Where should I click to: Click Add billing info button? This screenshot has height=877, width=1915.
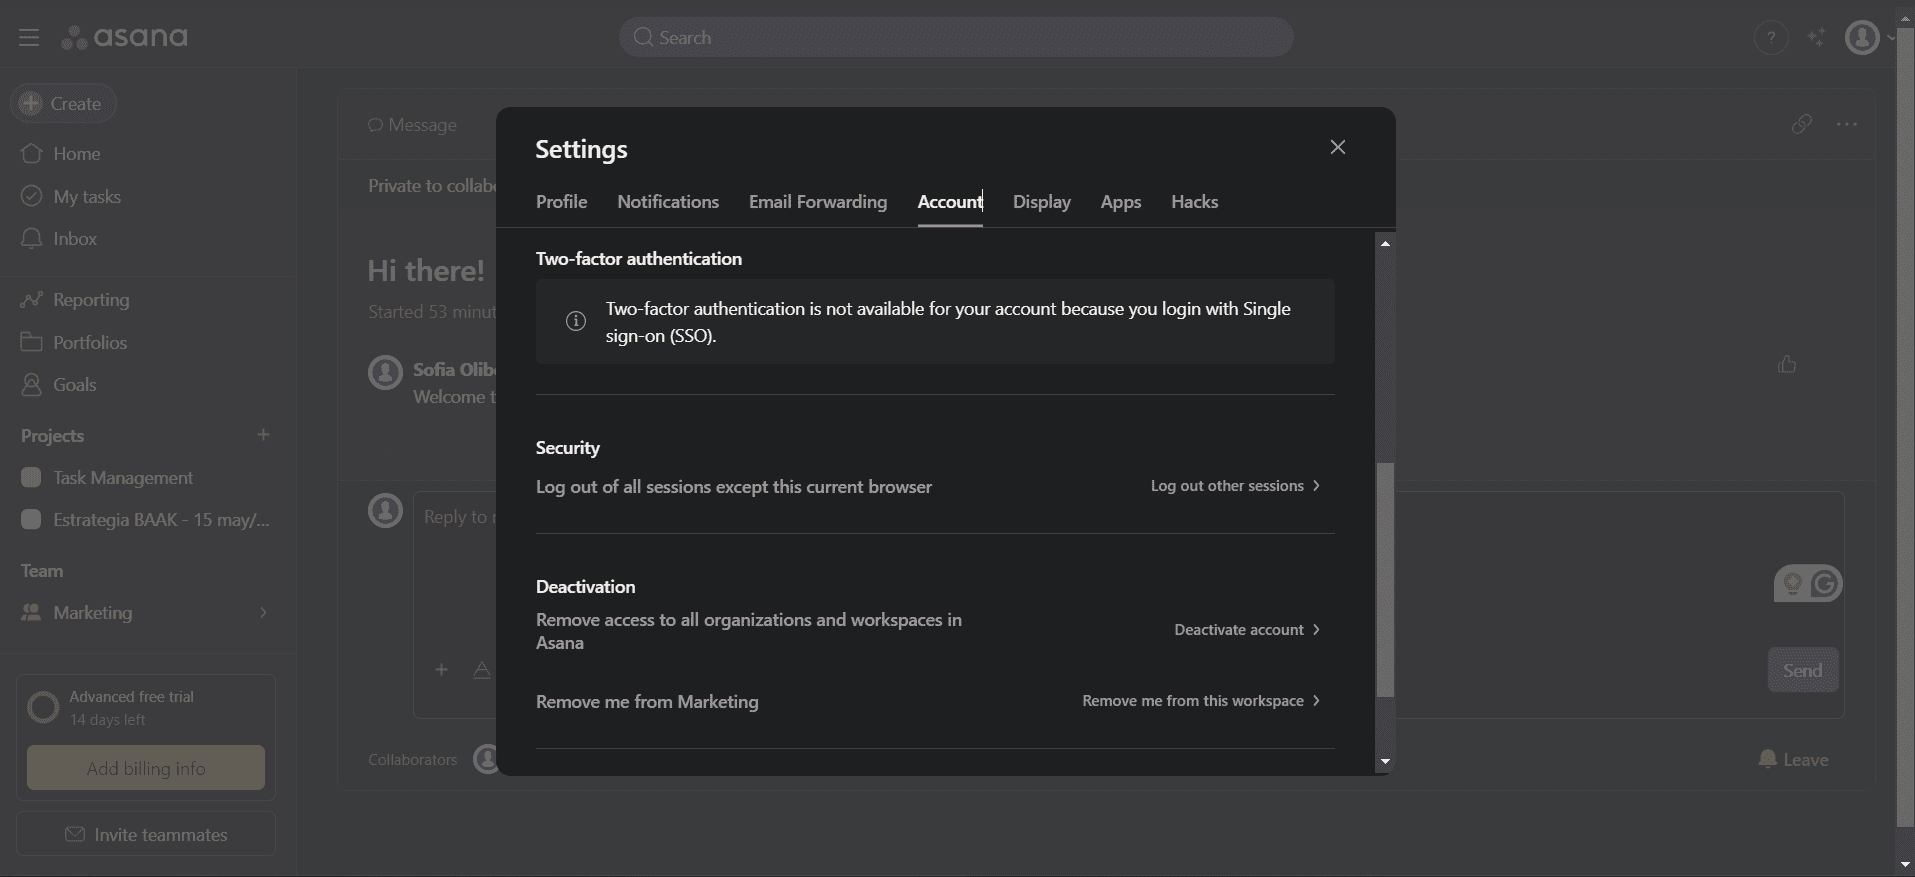[146, 768]
